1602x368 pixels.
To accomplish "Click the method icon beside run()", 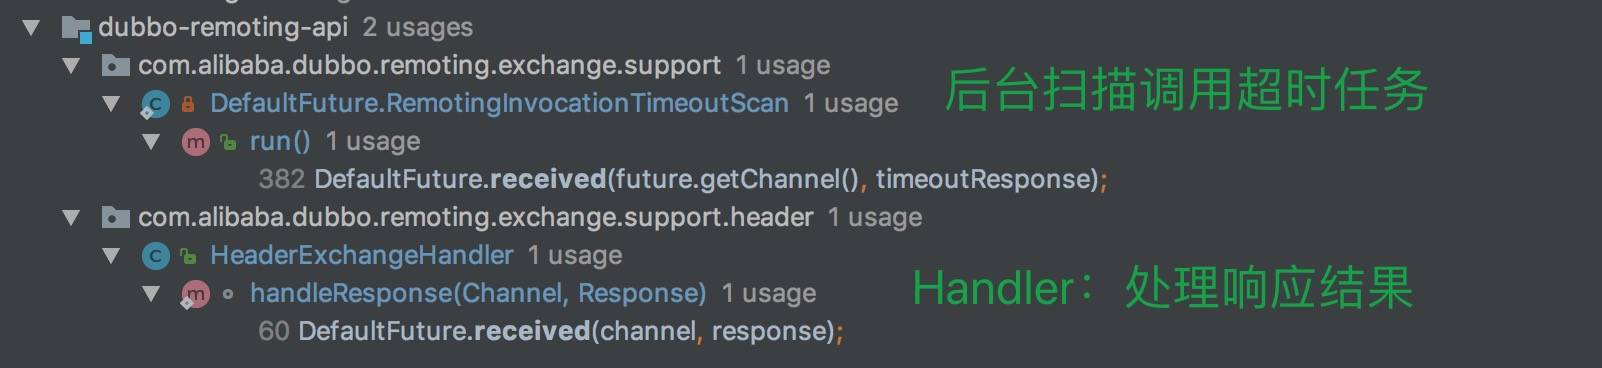I will [195, 142].
